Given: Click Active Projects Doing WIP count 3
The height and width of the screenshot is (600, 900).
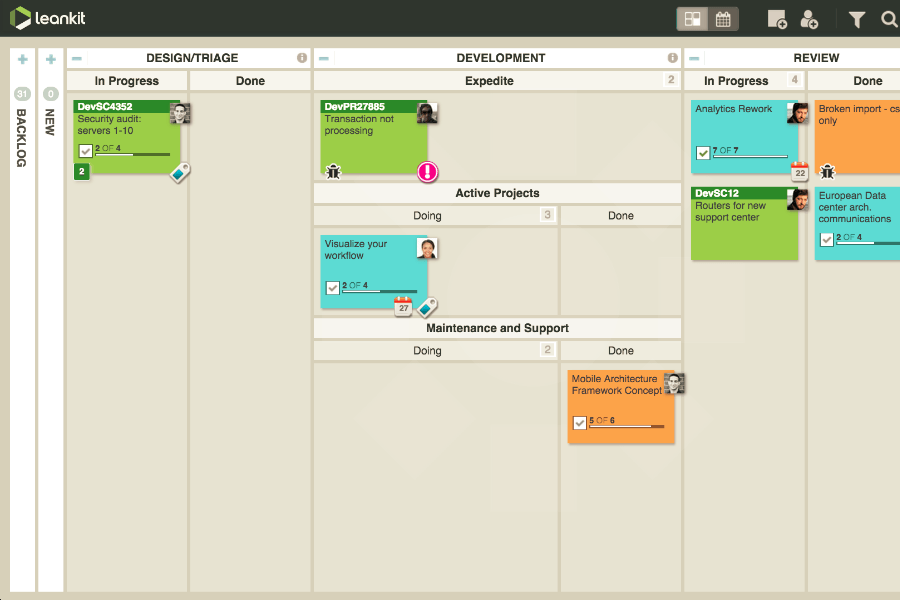Looking at the screenshot, I should [548, 215].
